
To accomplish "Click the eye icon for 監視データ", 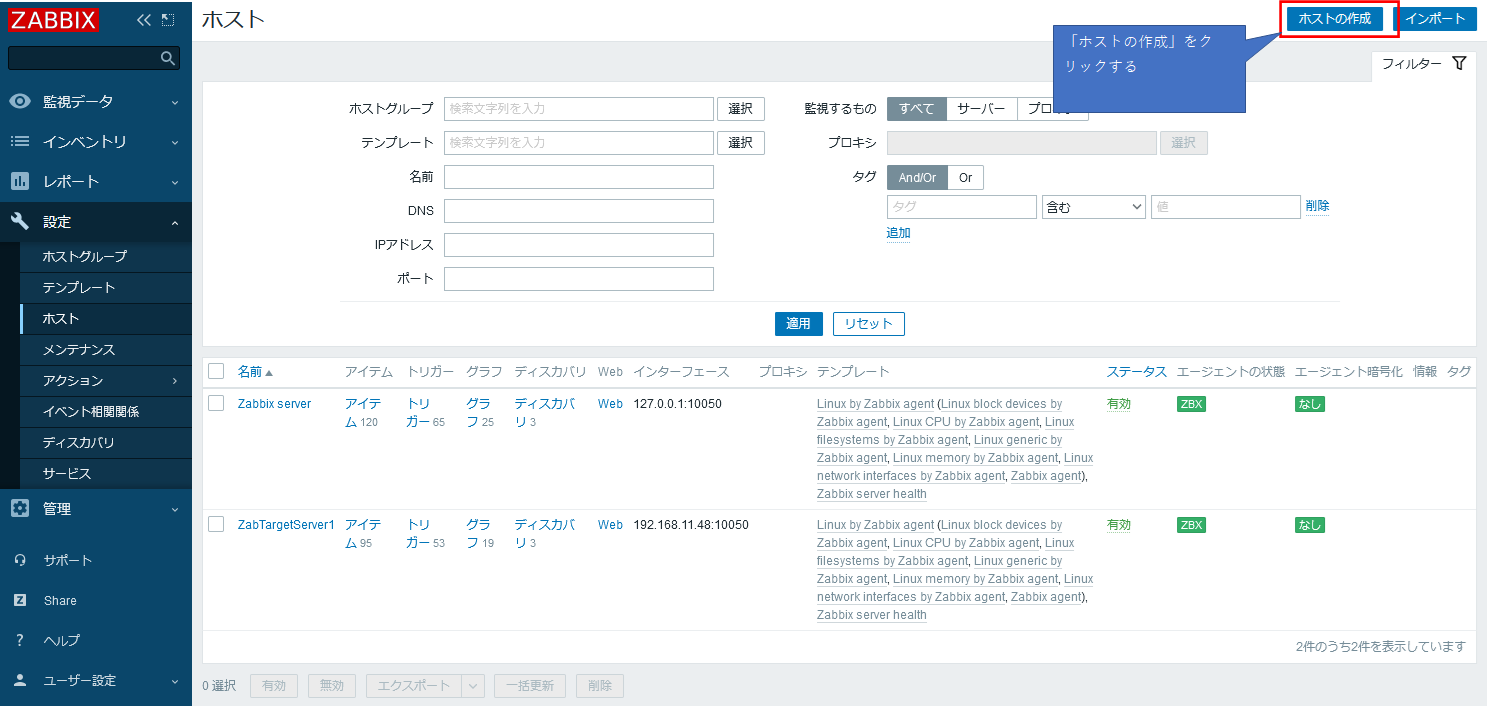I will click(x=20, y=101).
